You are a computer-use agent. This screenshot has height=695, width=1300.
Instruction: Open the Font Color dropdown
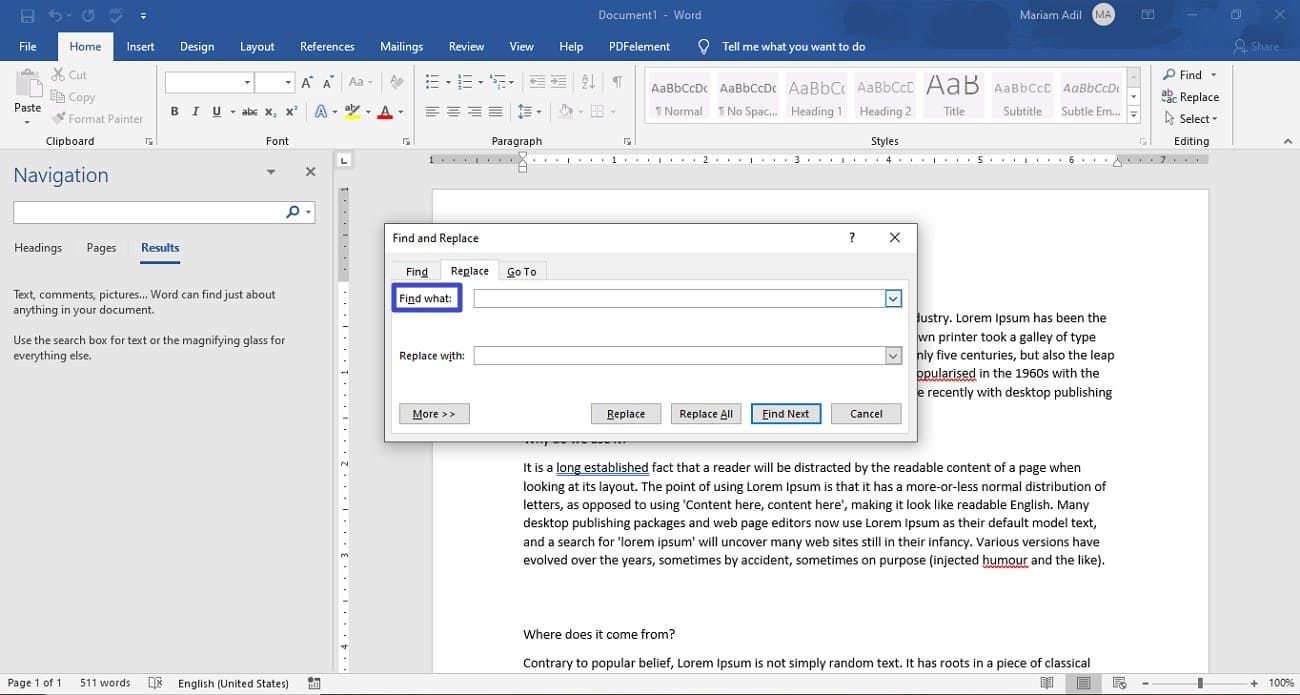pyautogui.click(x=398, y=113)
